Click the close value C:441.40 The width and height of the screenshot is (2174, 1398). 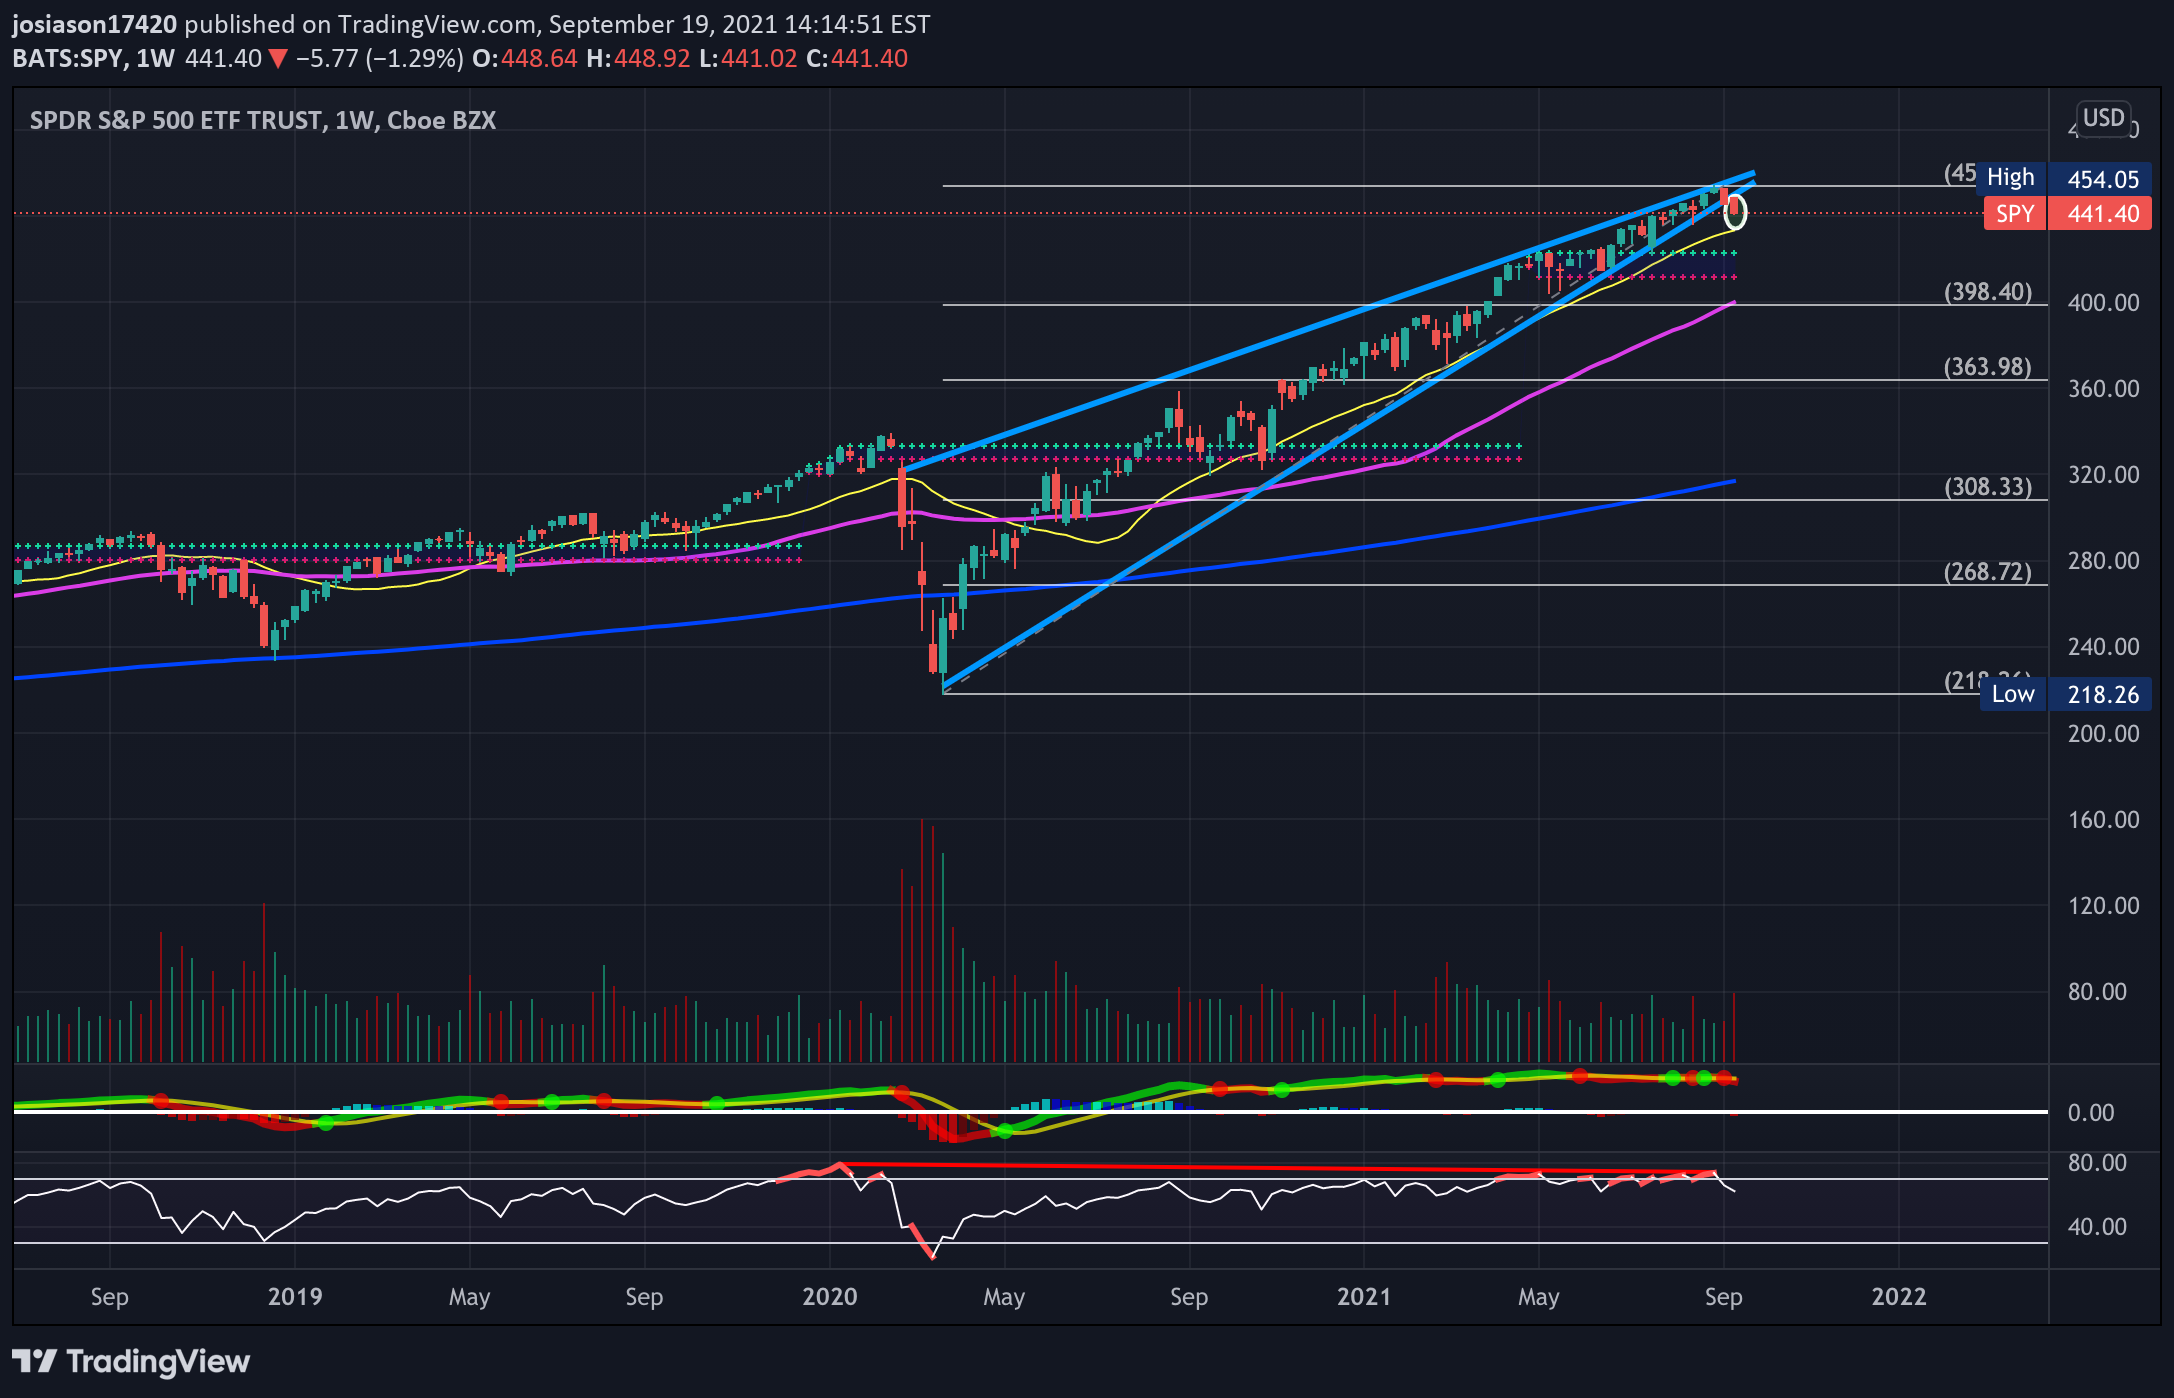point(857,58)
